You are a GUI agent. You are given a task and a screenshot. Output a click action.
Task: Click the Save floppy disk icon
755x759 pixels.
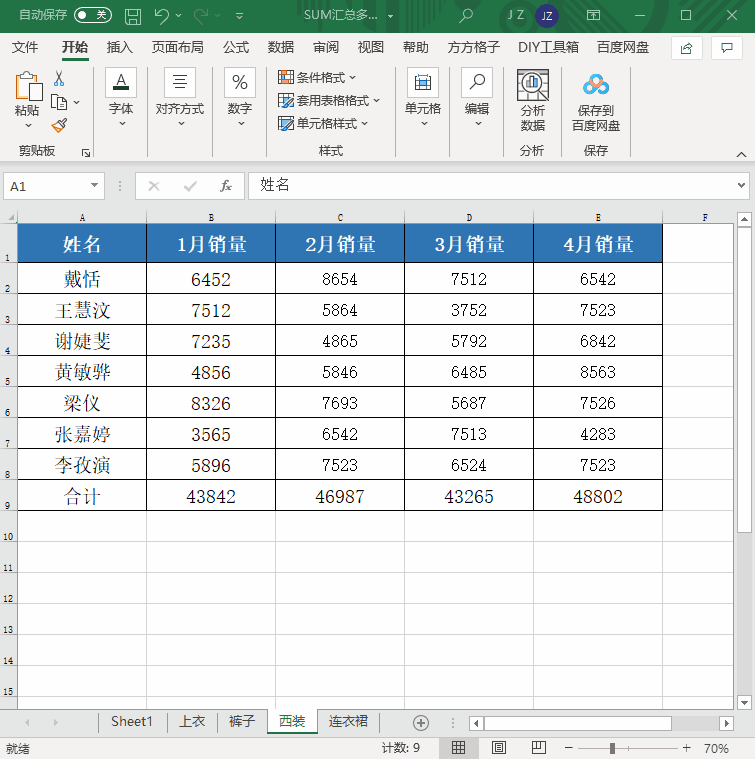[133, 16]
